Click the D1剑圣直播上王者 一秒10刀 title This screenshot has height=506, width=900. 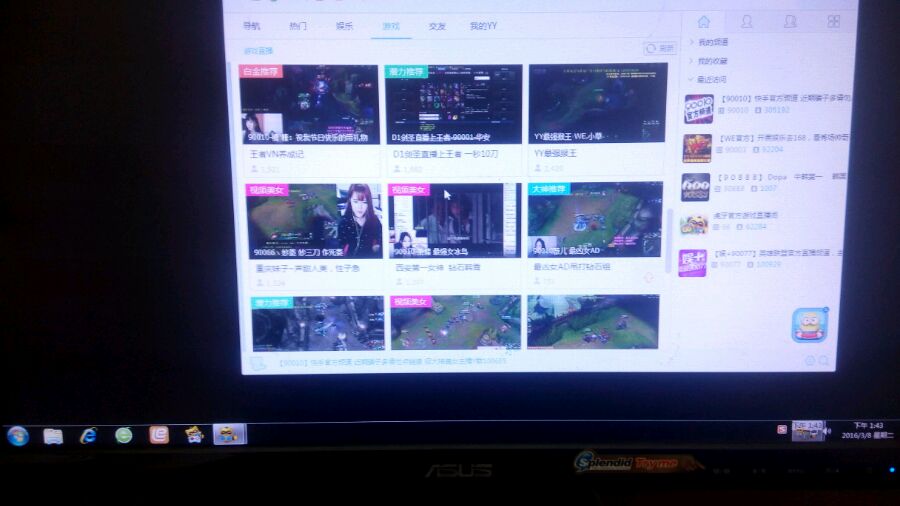(445, 154)
